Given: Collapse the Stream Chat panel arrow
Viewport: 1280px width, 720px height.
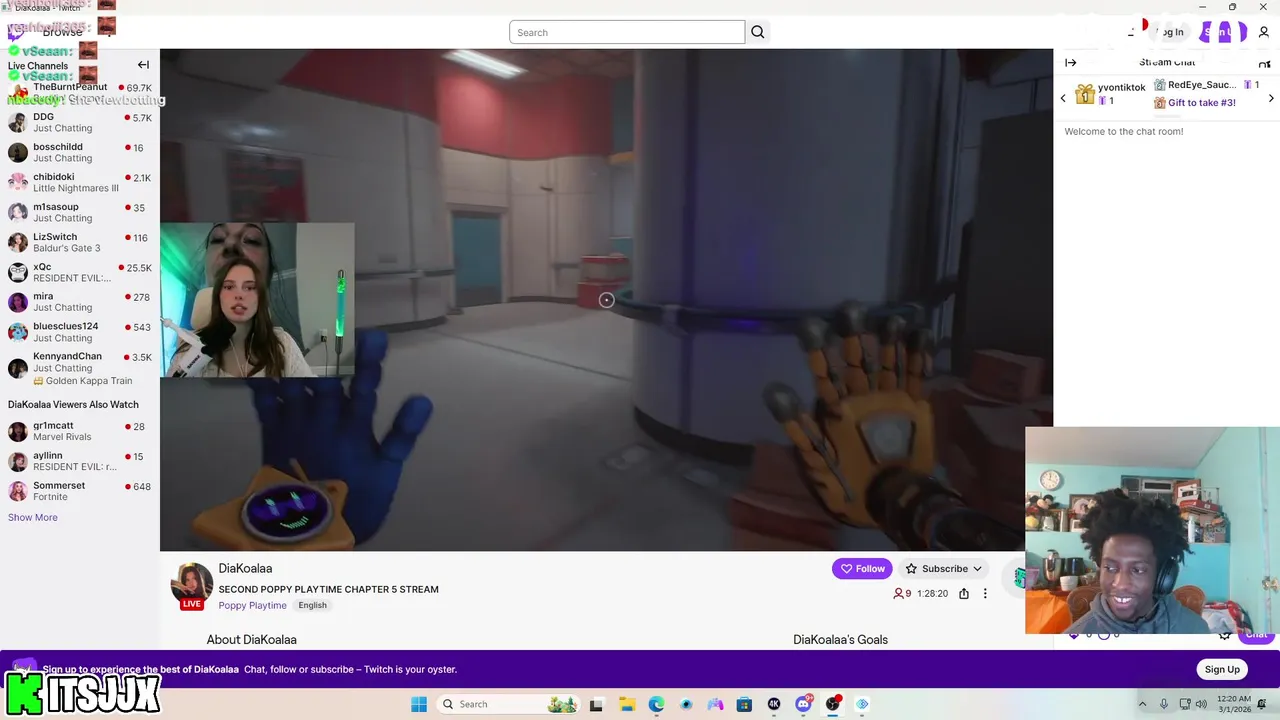Looking at the screenshot, I should pyautogui.click(x=1071, y=62).
